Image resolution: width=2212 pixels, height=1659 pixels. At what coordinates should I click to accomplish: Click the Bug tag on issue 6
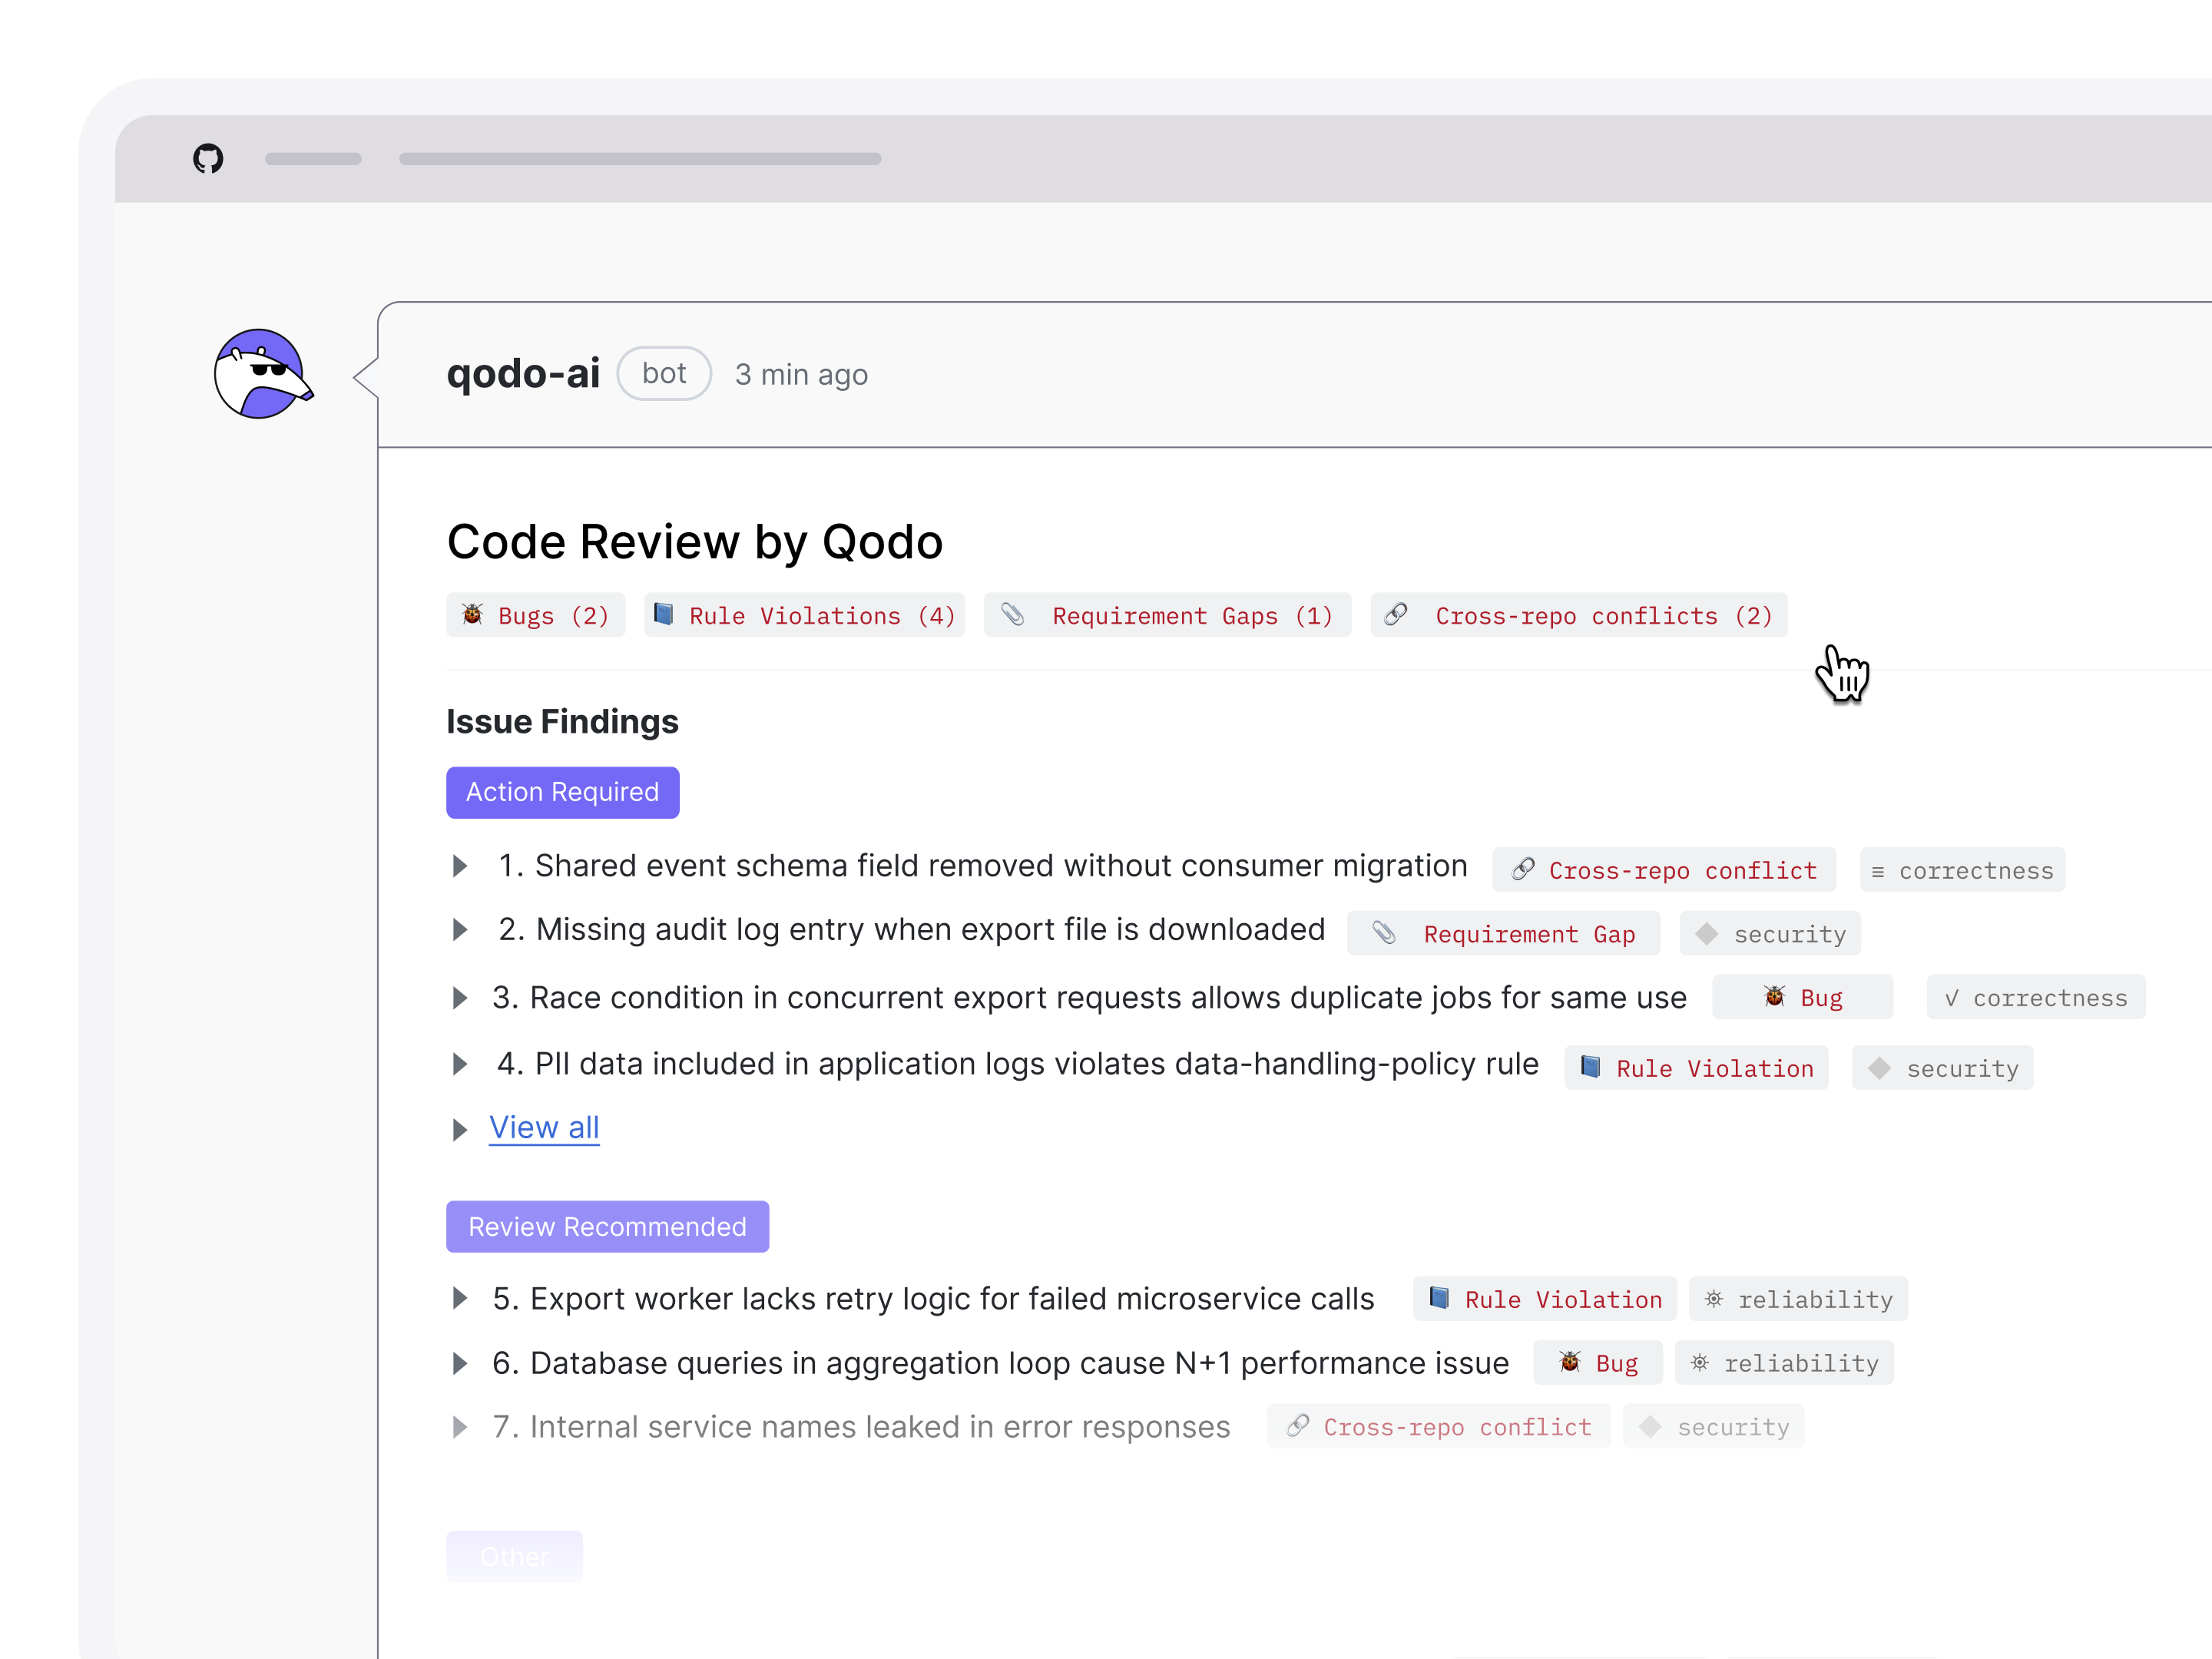[1598, 1363]
